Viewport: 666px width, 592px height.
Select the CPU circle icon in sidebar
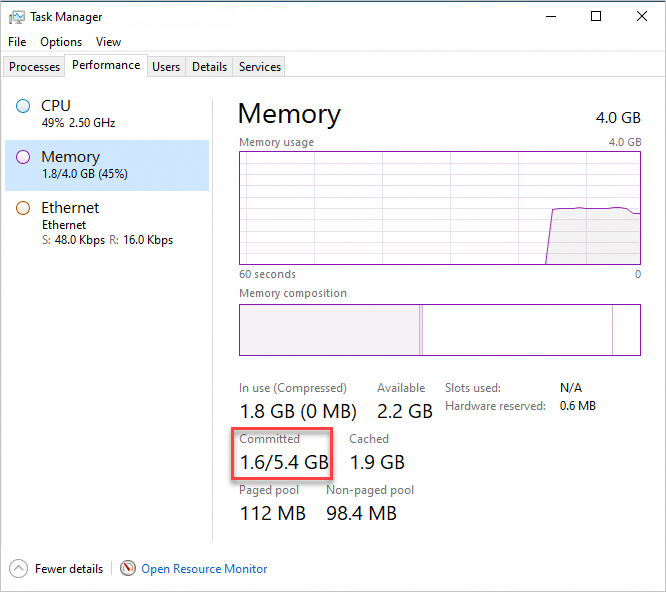click(23, 106)
